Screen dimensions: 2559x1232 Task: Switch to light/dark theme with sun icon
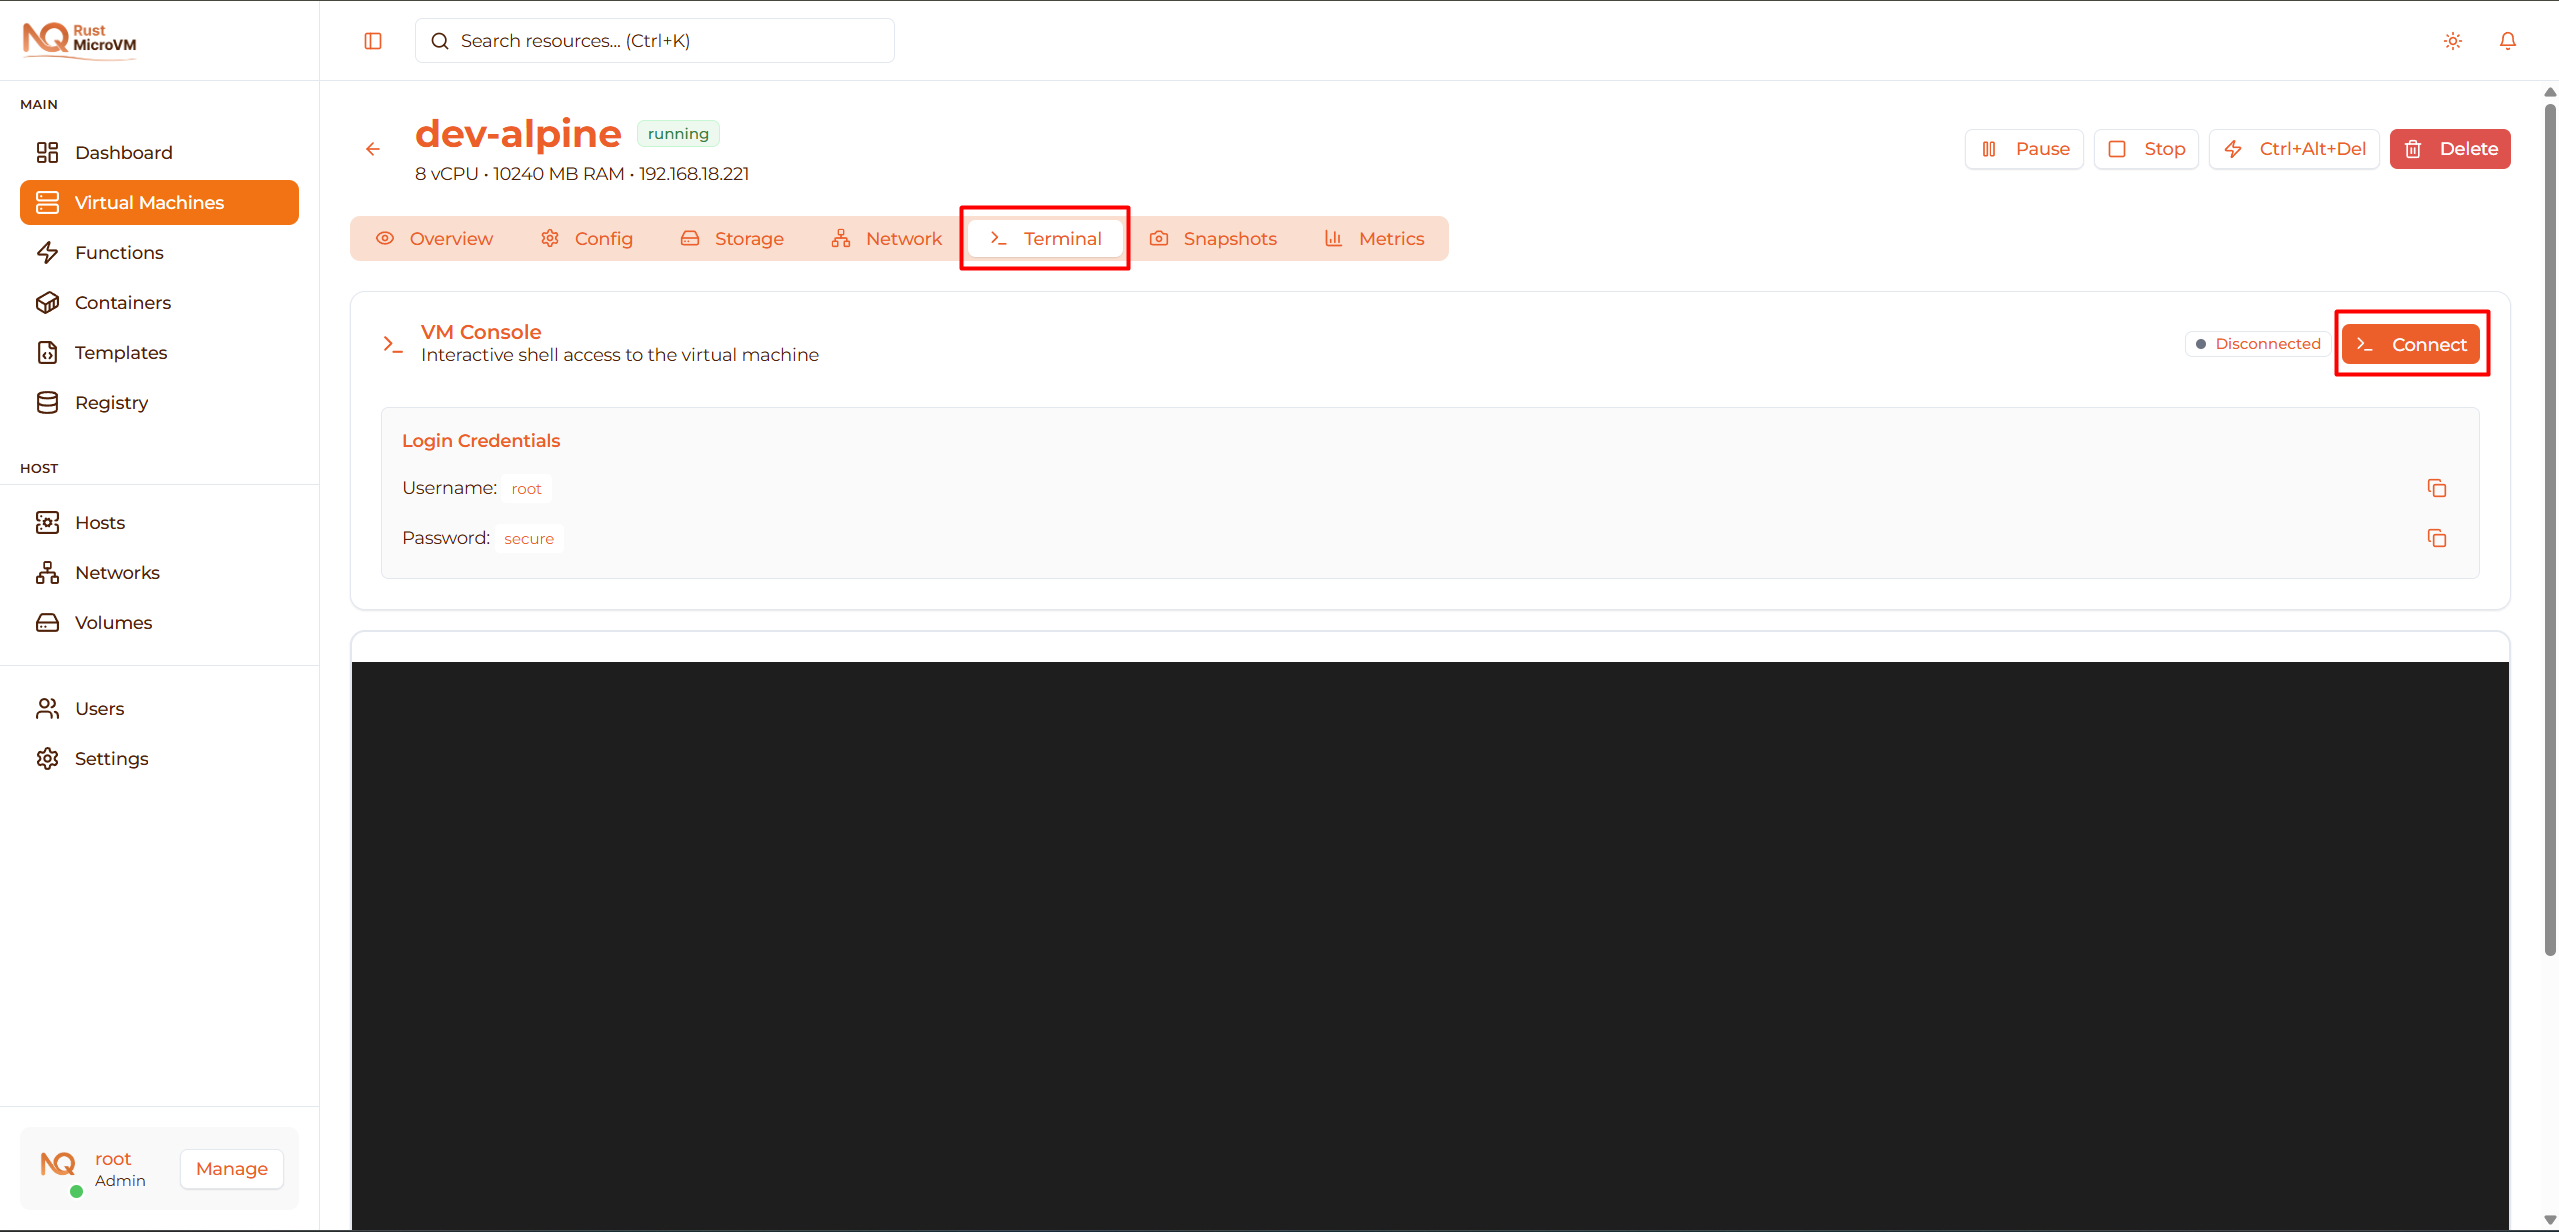pos(2451,40)
